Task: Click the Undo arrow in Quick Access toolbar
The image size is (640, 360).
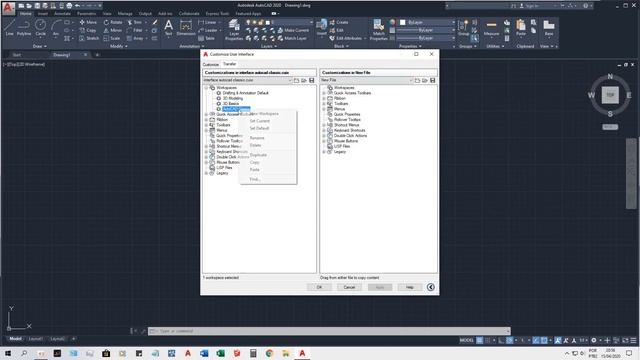Action: click(x=77, y=6)
